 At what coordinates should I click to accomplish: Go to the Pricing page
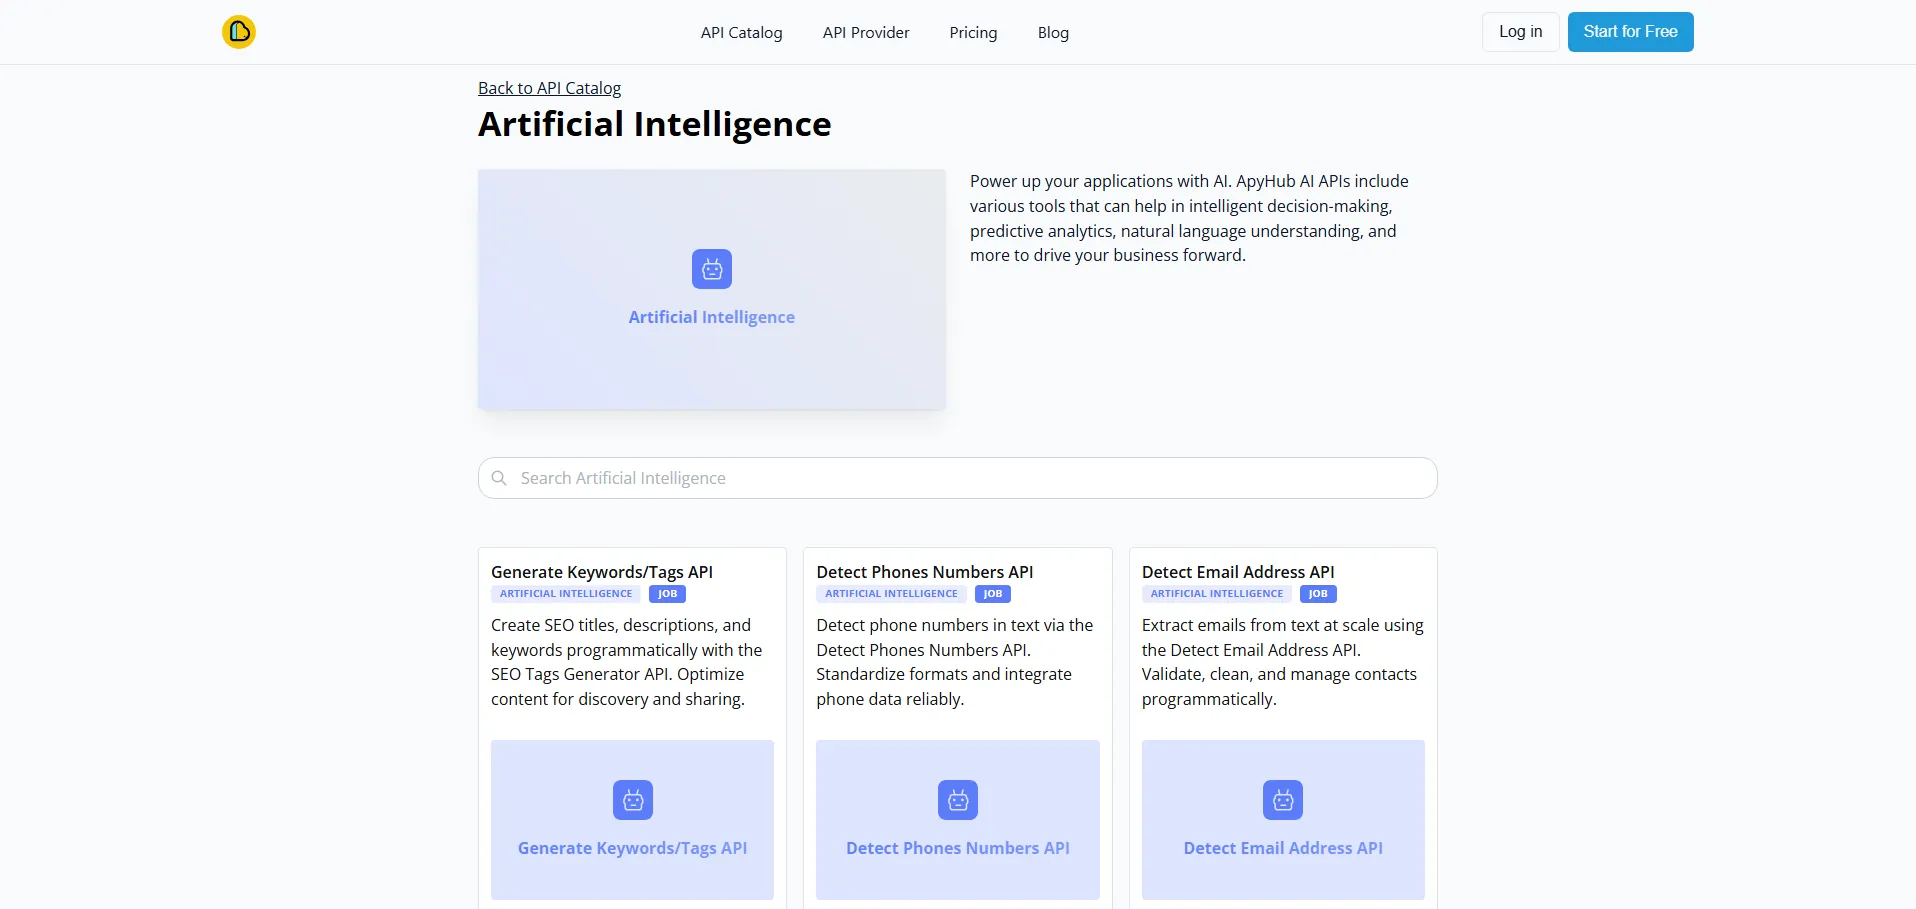[973, 33]
